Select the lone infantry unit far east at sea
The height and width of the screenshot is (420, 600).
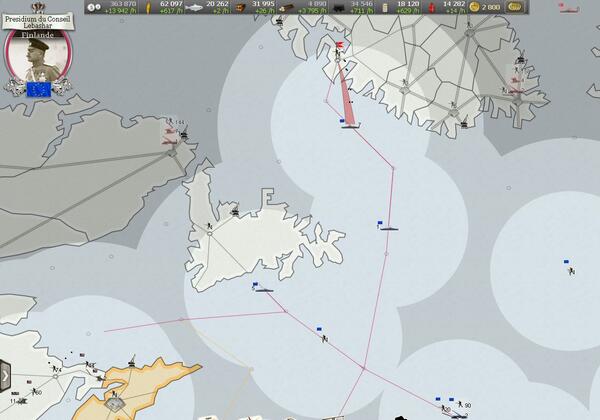tap(571, 271)
